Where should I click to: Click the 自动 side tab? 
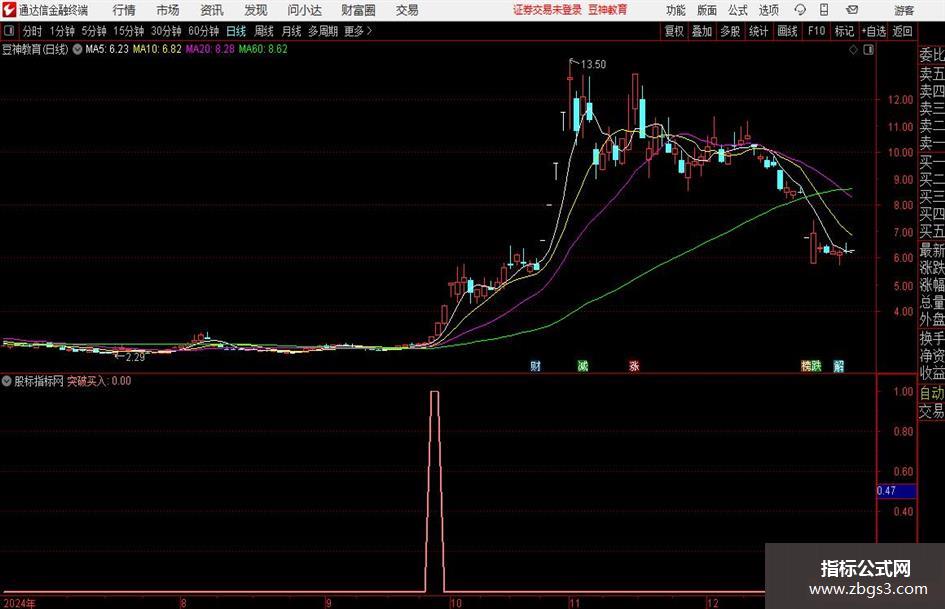(x=932, y=393)
